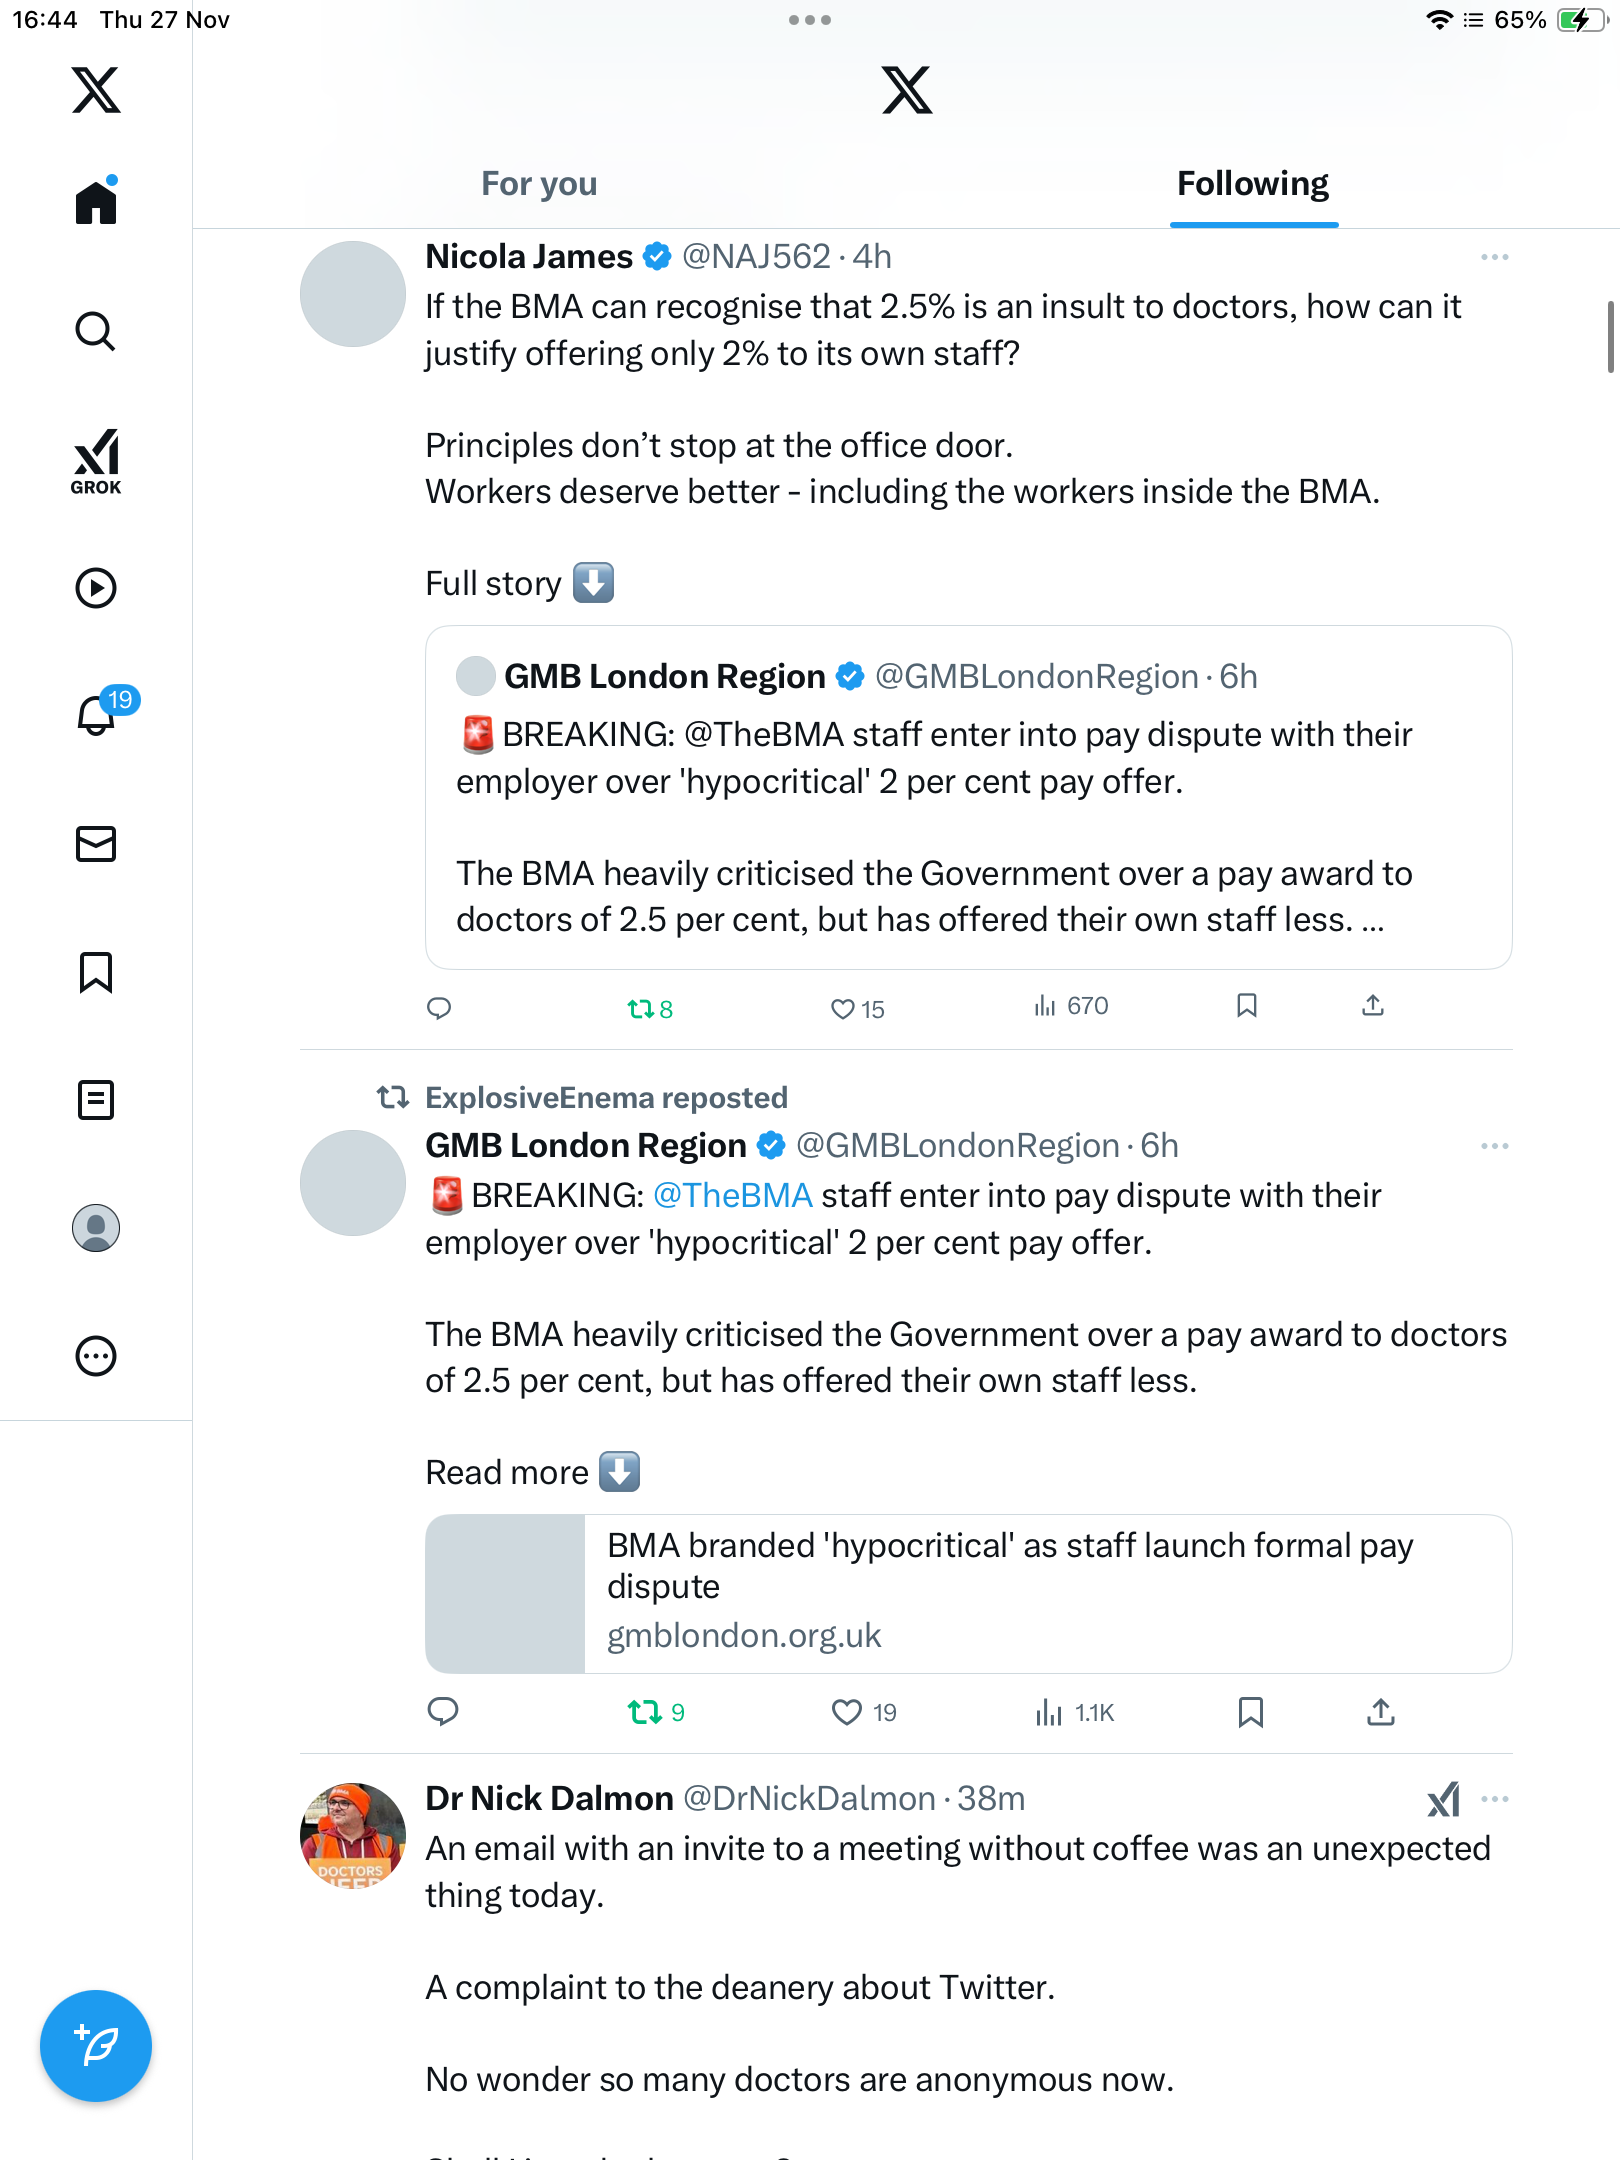The width and height of the screenshot is (1620, 2160).
Task: Open the Lists icon in sidebar
Action: (96, 1100)
